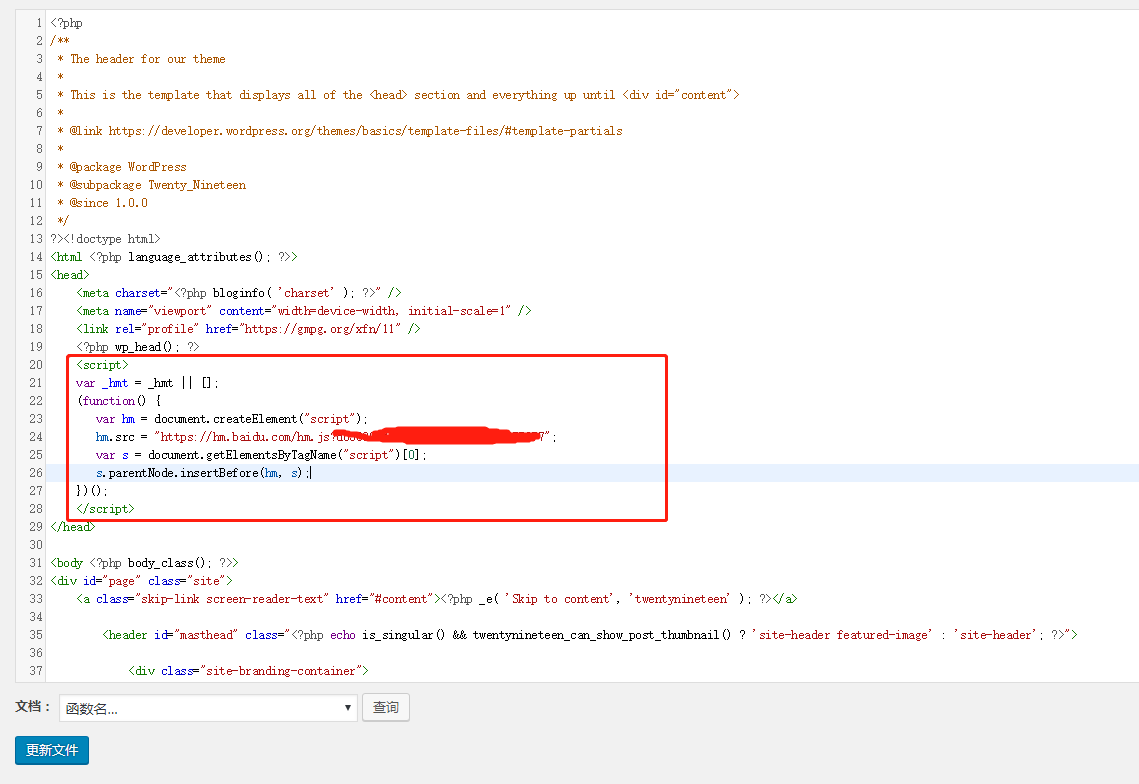Click the s.parentNode.insertBefore(hm, s) line
Image resolution: width=1139 pixels, height=784 pixels.
tap(203, 473)
